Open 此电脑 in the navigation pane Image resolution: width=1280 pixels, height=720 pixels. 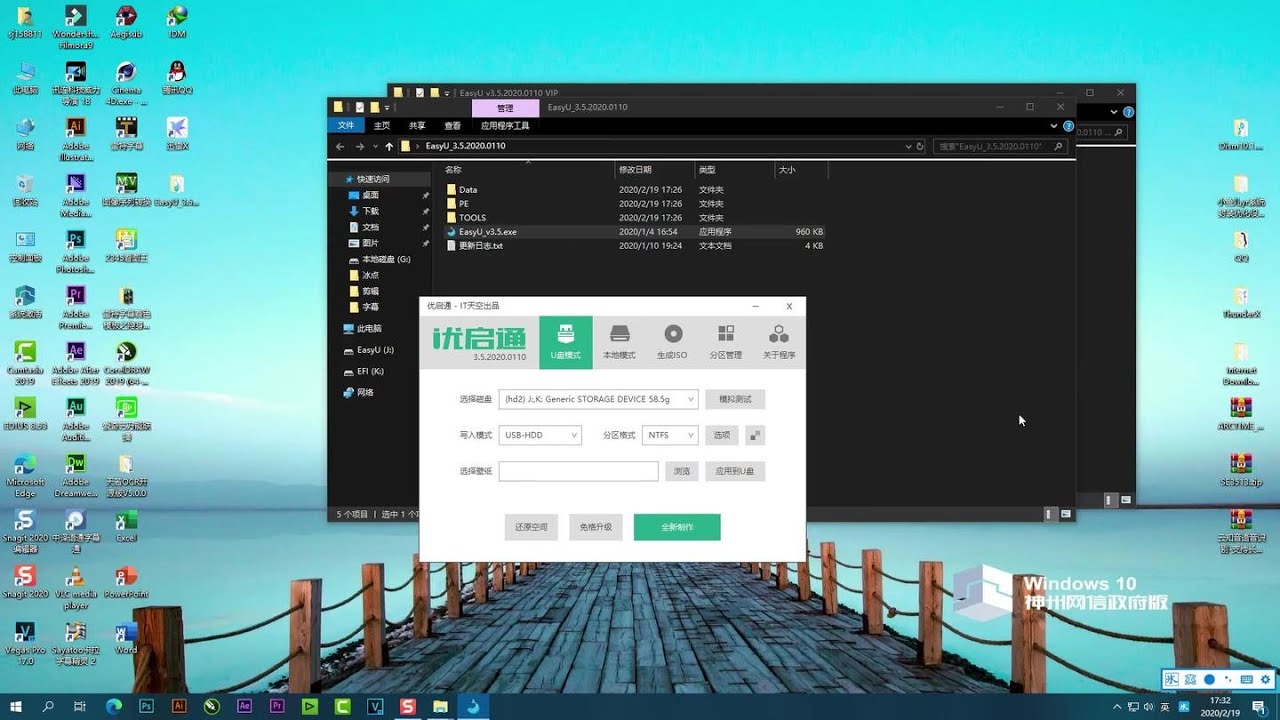click(369, 328)
